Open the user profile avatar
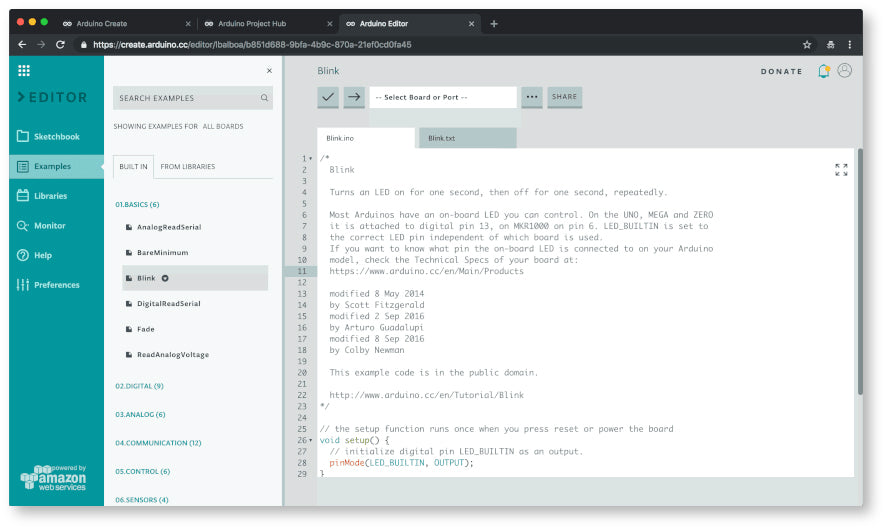Screen dimensions: 886x529 (845, 71)
